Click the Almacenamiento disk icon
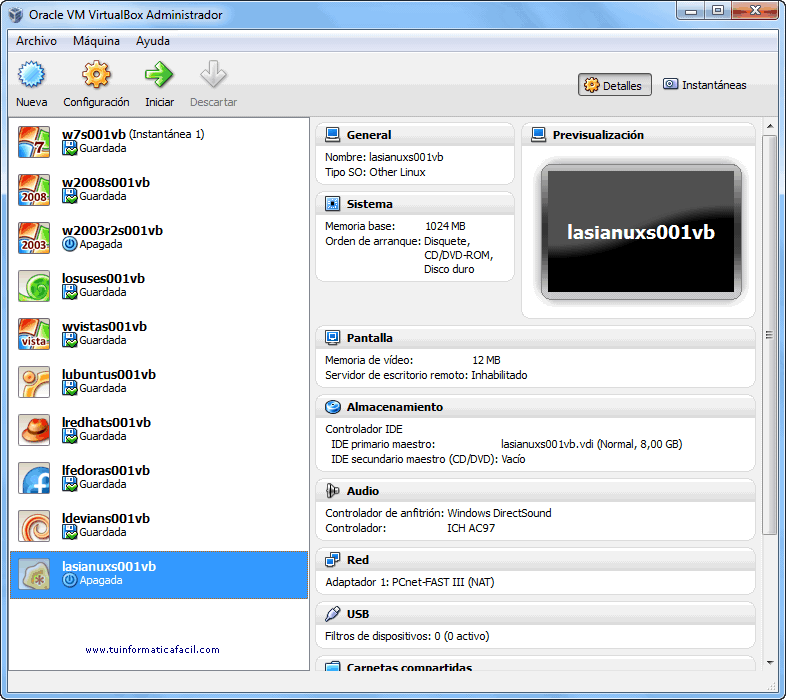The width and height of the screenshot is (786, 700). pyautogui.click(x=332, y=407)
